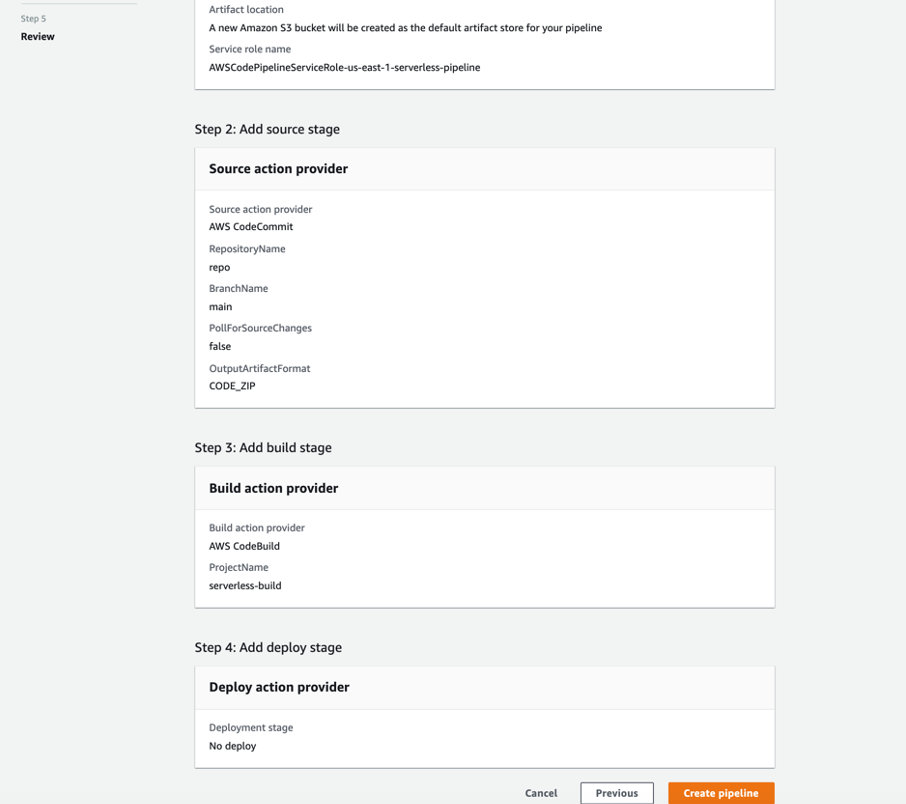Viewport: 906px width, 804px height.
Task: Click the serverless-build project name
Action: click(x=245, y=586)
